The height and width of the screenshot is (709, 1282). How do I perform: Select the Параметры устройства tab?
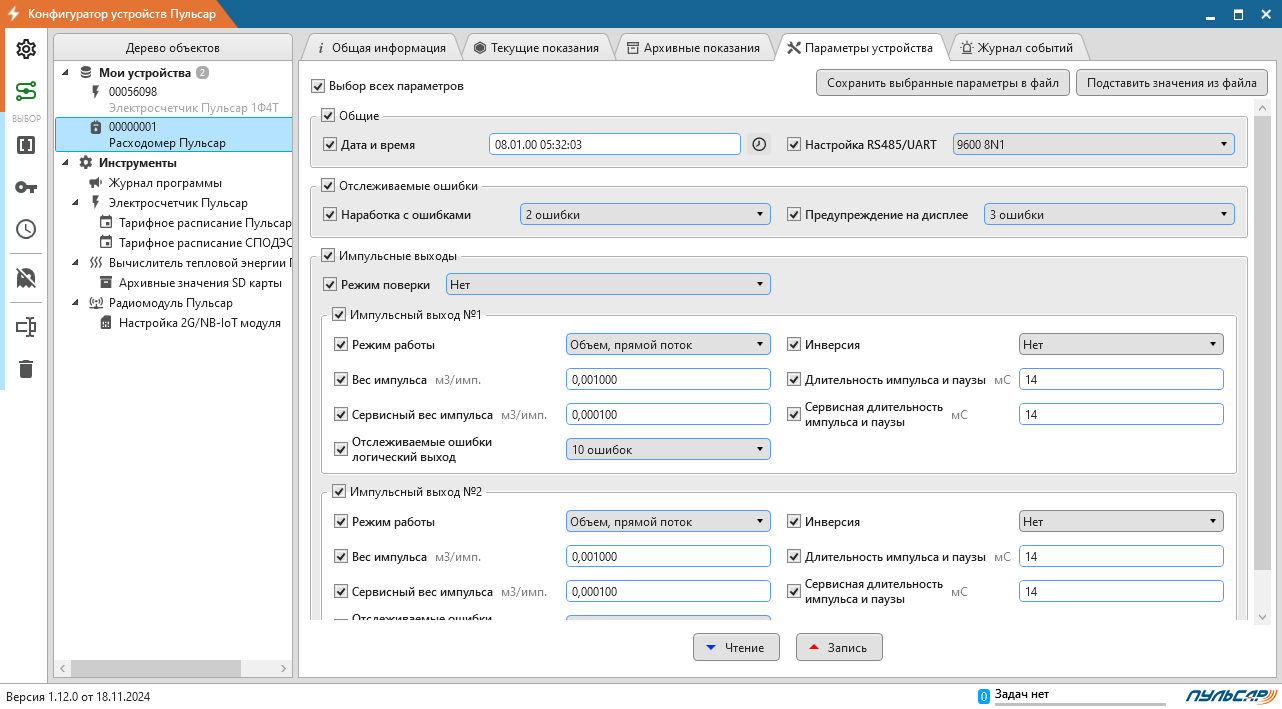point(860,47)
